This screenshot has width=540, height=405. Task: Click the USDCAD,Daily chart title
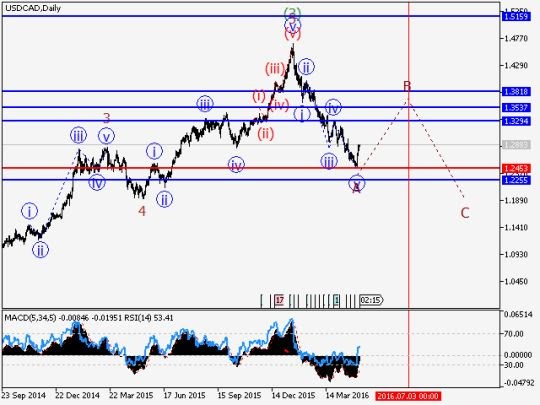pos(33,8)
